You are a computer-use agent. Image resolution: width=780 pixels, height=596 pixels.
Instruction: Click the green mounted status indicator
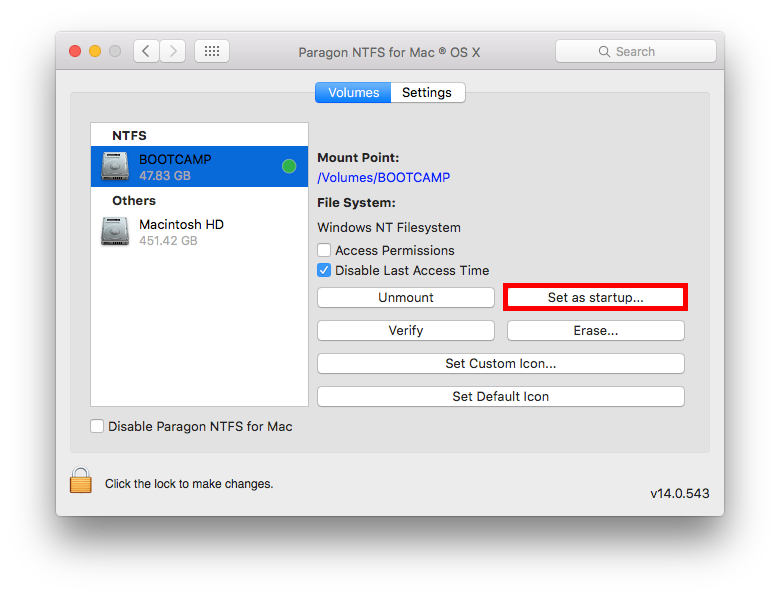click(x=289, y=167)
